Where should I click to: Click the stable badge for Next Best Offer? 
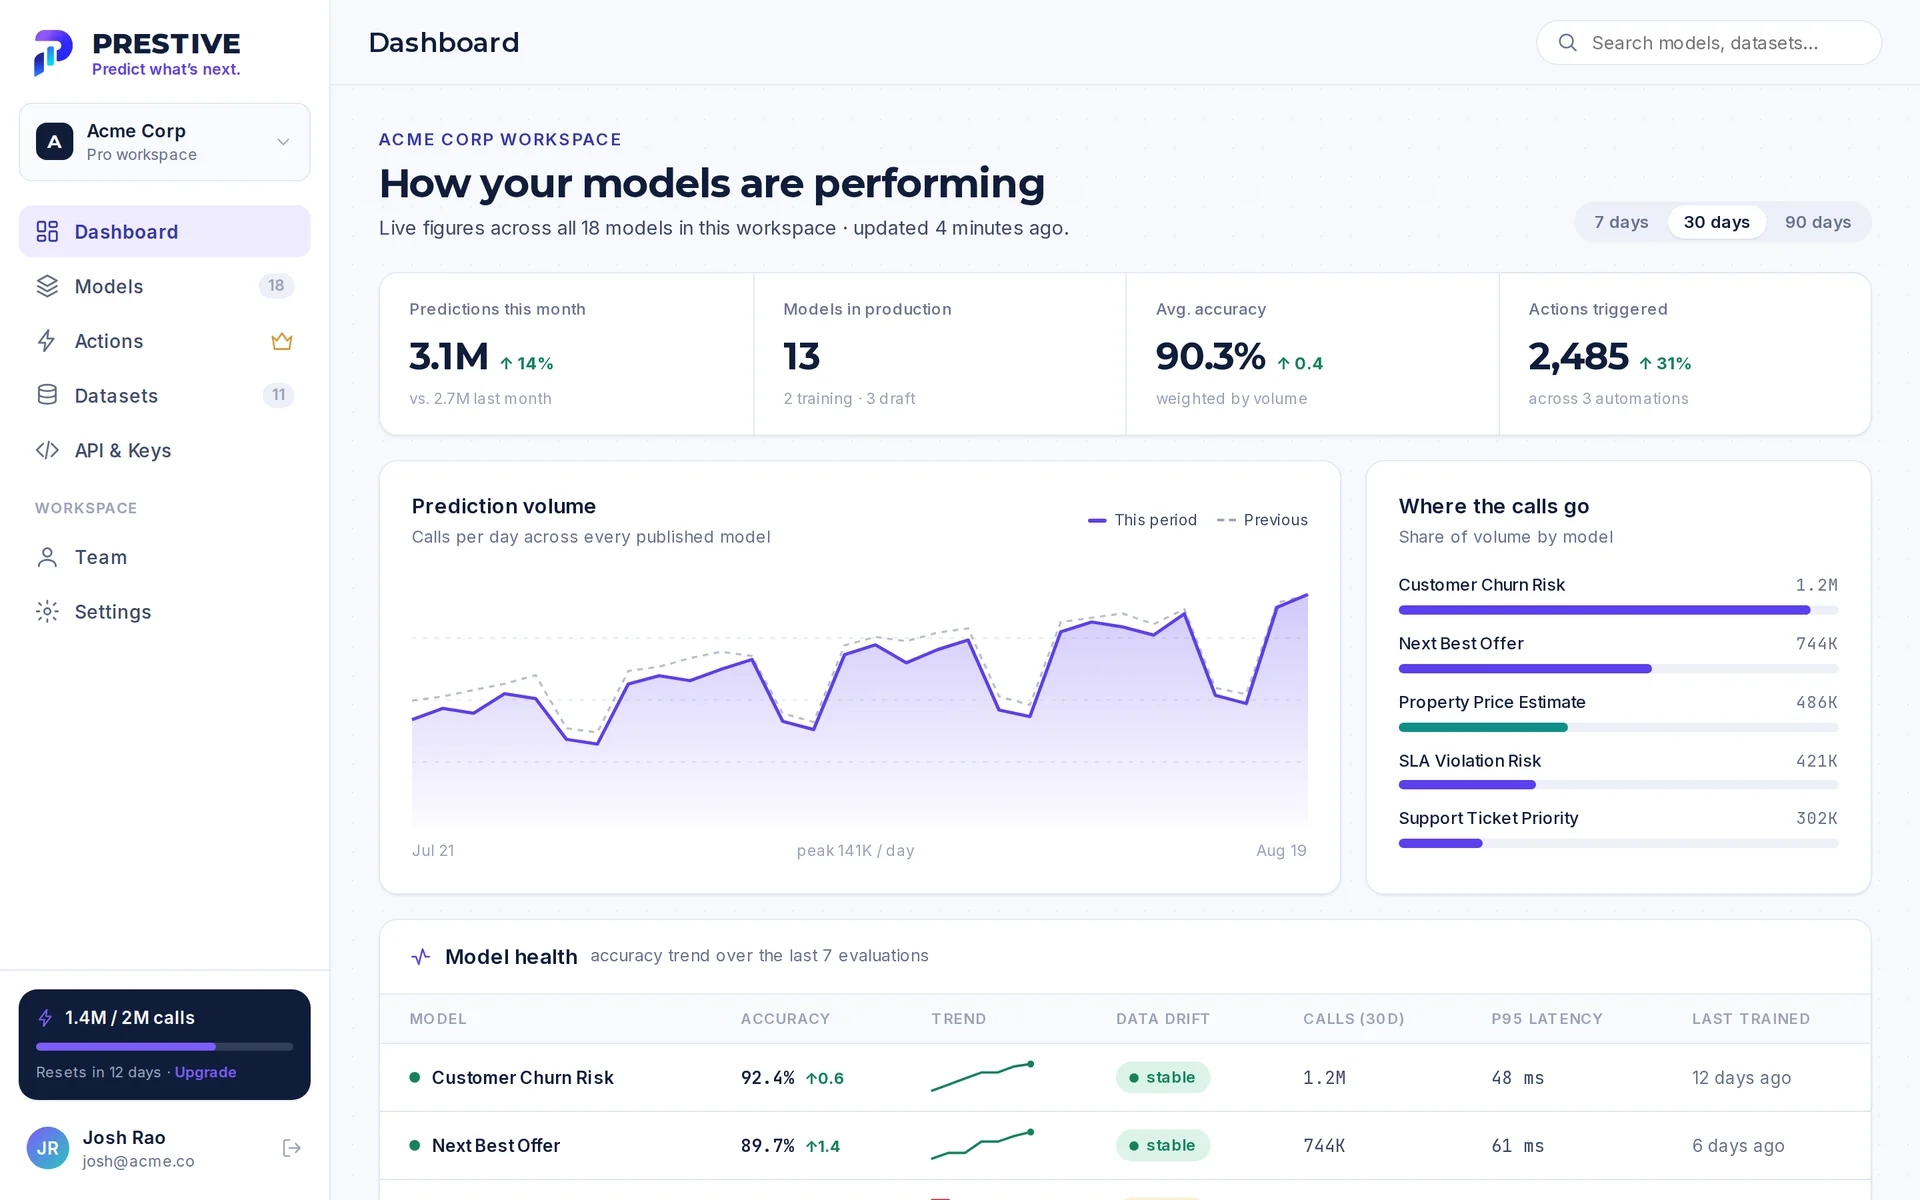coord(1163,1146)
